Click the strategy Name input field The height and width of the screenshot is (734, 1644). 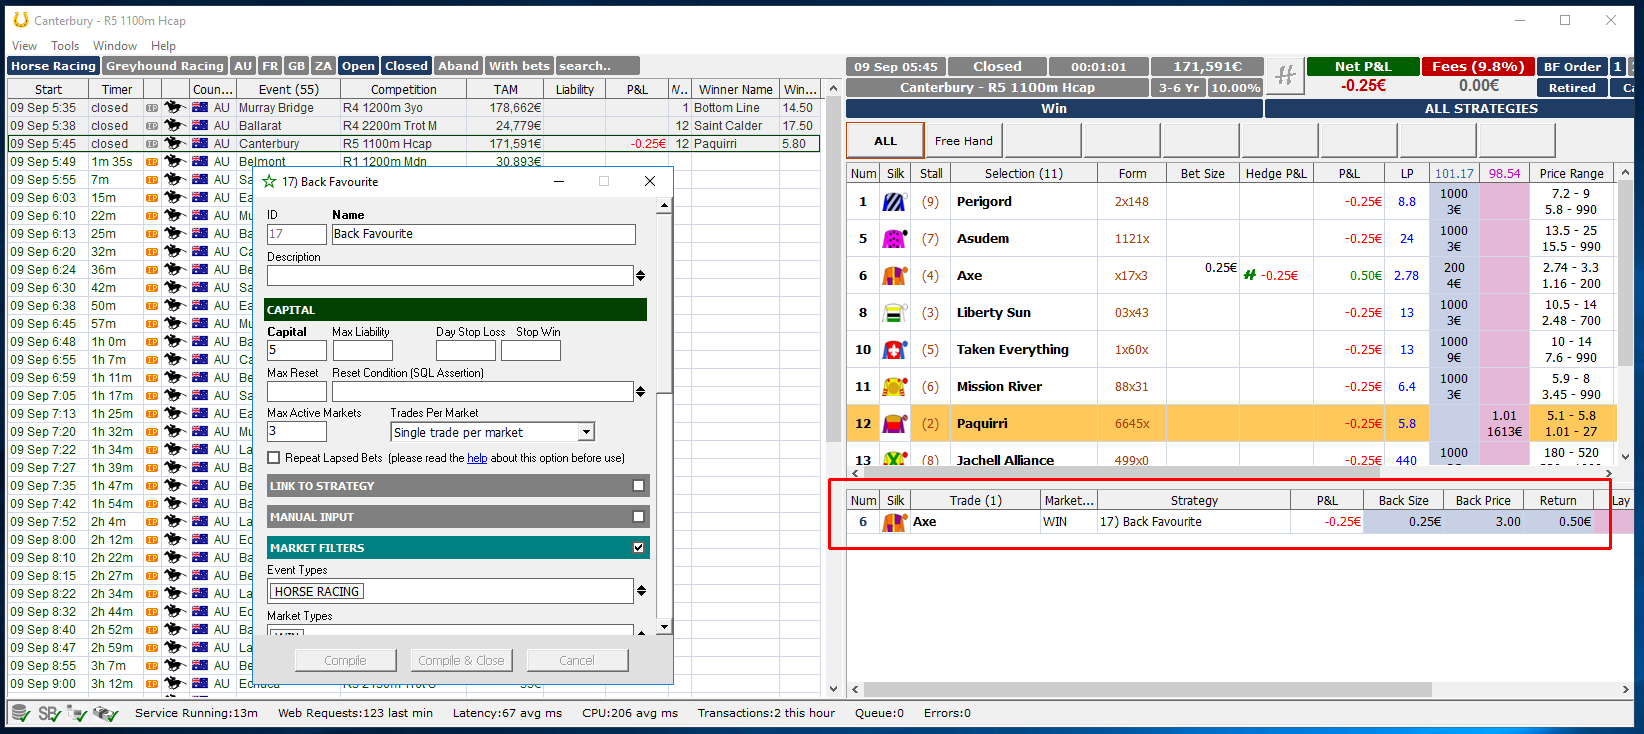[x=484, y=234]
